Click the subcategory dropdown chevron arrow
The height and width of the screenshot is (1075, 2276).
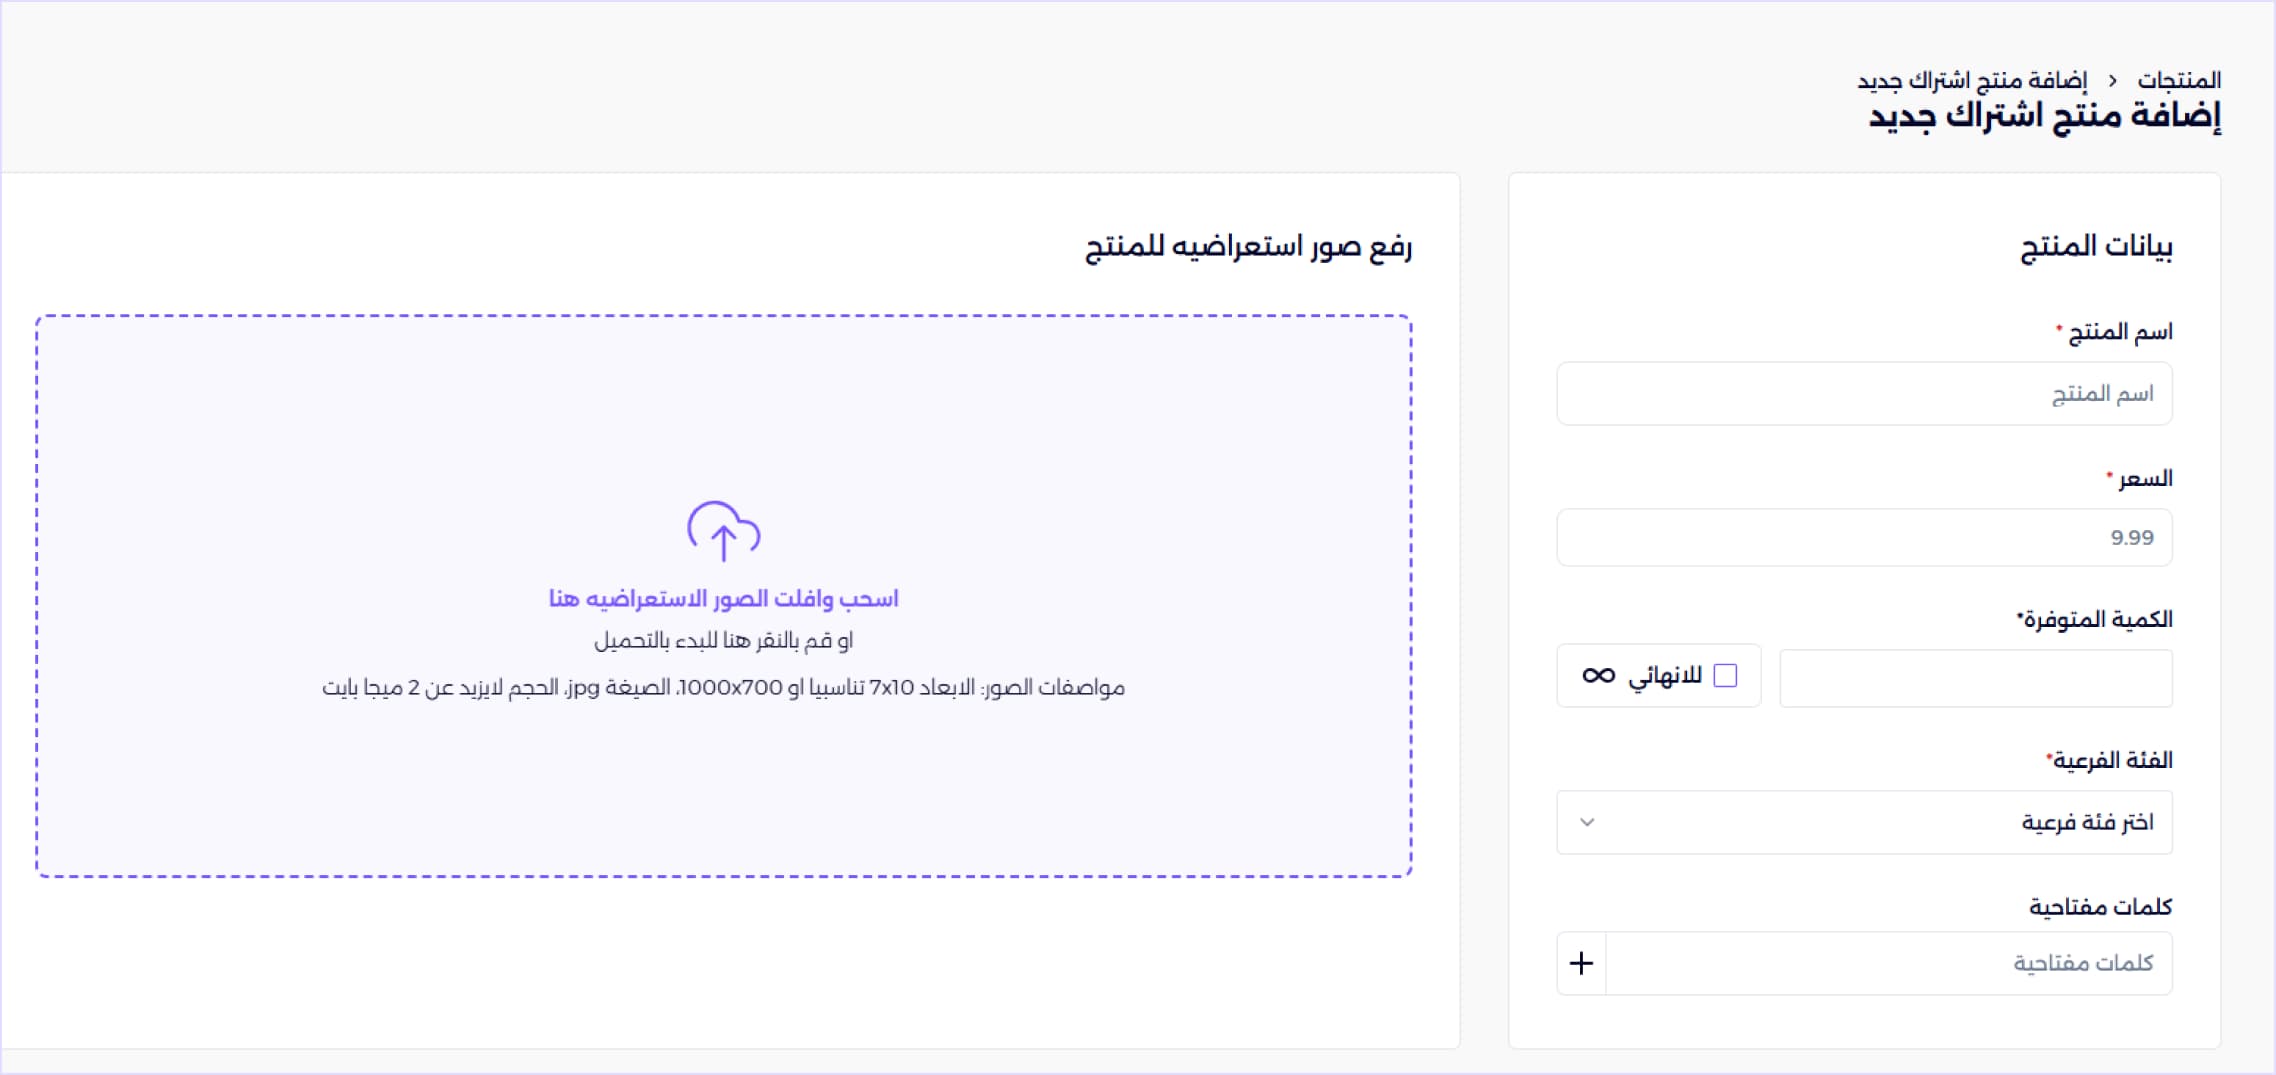coord(1587,822)
